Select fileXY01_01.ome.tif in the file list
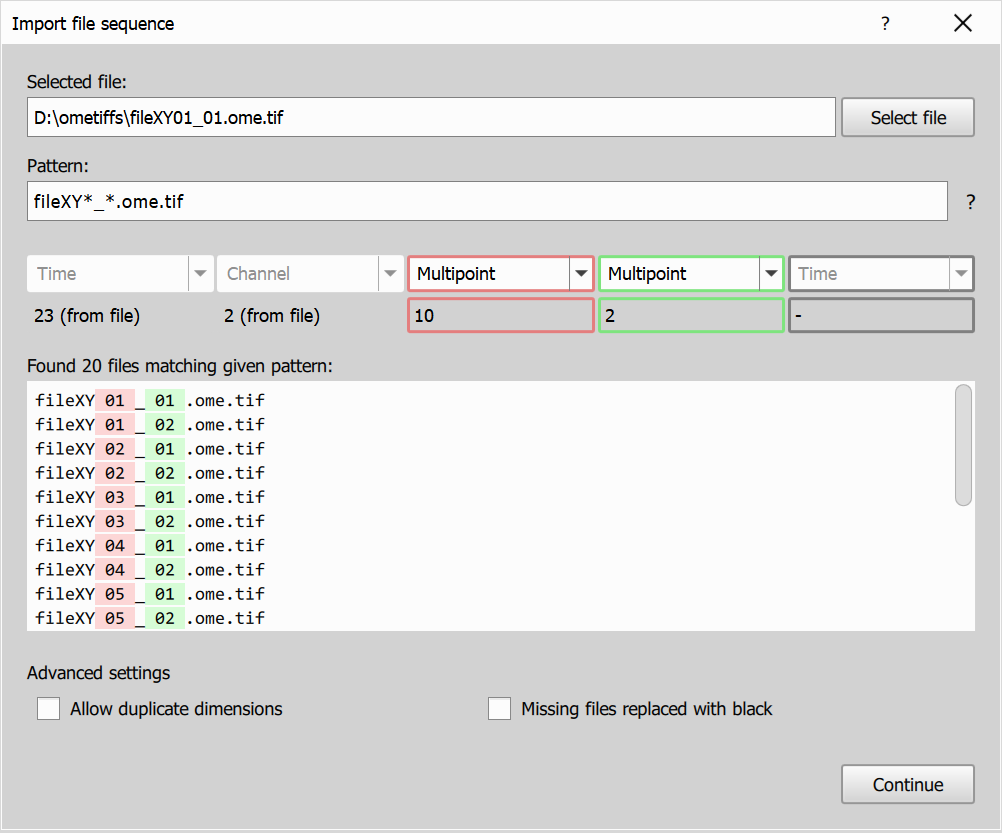The width and height of the screenshot is (1002, 833). click(150, 400)
